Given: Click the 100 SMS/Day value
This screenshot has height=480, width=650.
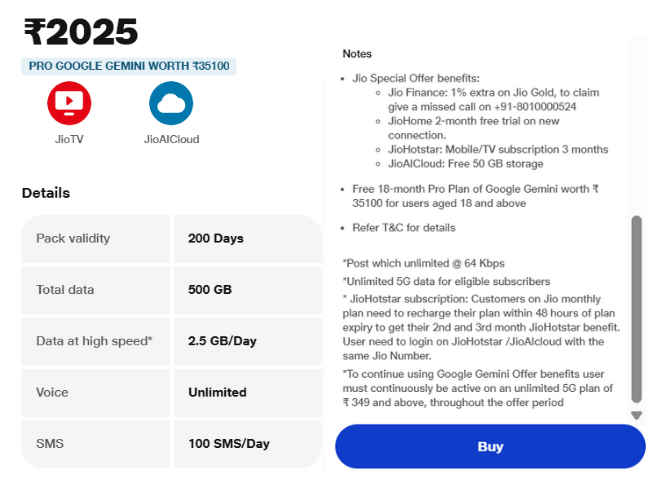Looking at the screenshot, I should (x=229, y=443).
